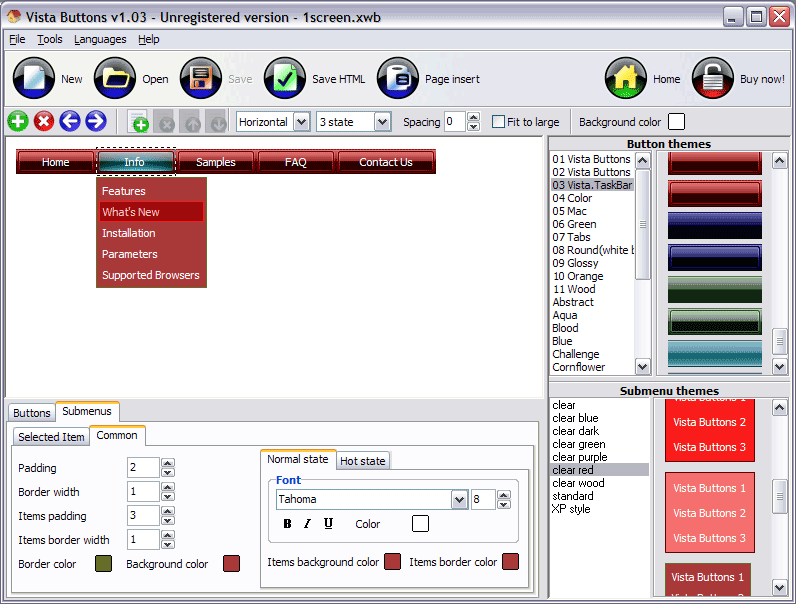Viewport: 796px width, 604px height.
Task: Increase the font size value
Action: (504, 494)
